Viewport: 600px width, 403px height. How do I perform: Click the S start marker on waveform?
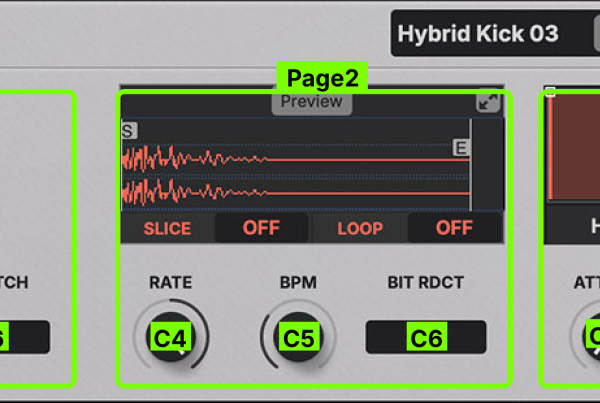point(128,131)
